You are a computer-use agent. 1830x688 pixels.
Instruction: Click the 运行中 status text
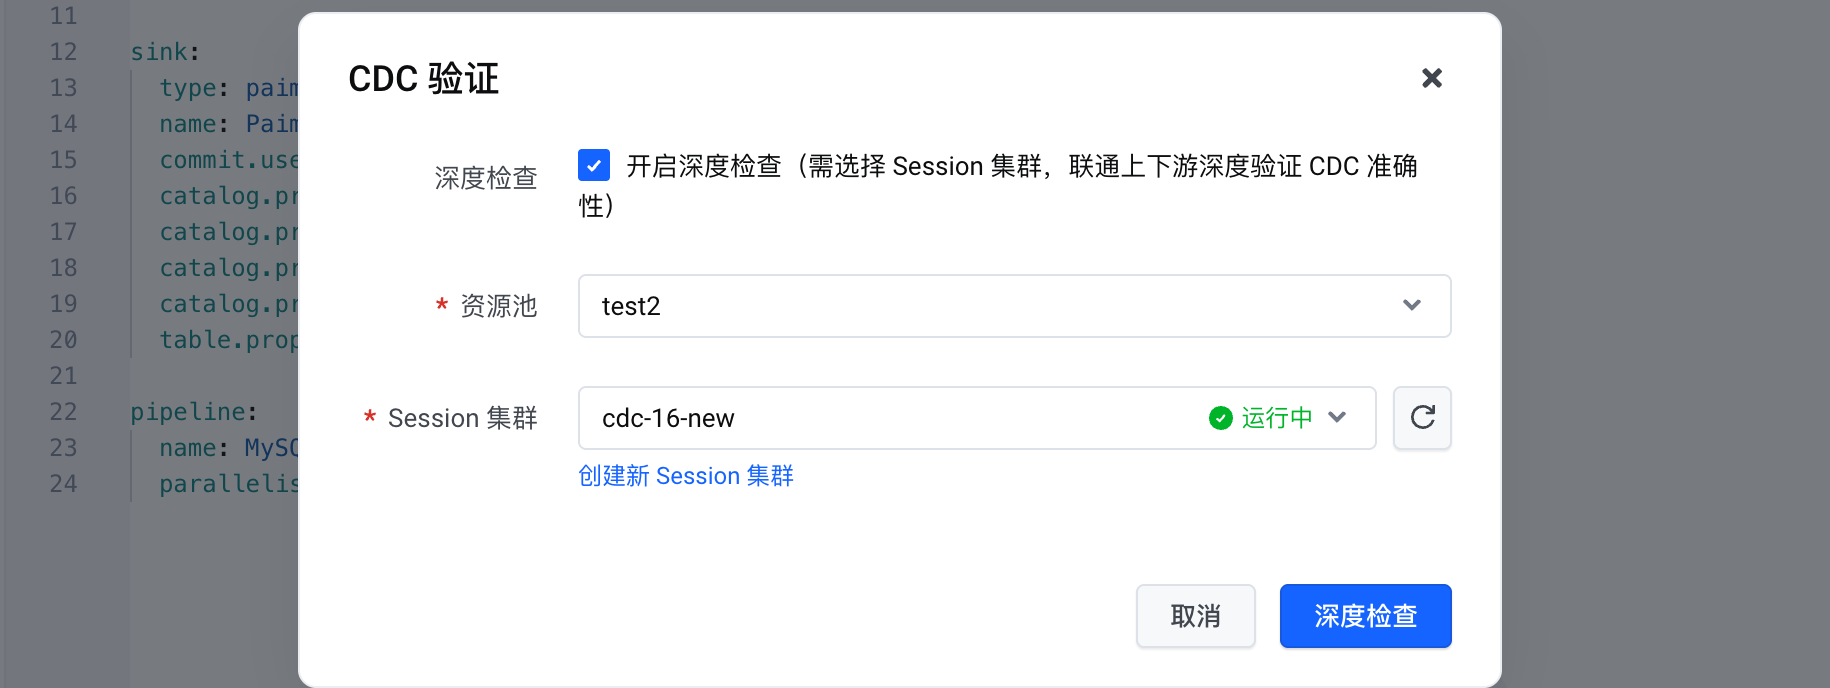click(1277, 418)
